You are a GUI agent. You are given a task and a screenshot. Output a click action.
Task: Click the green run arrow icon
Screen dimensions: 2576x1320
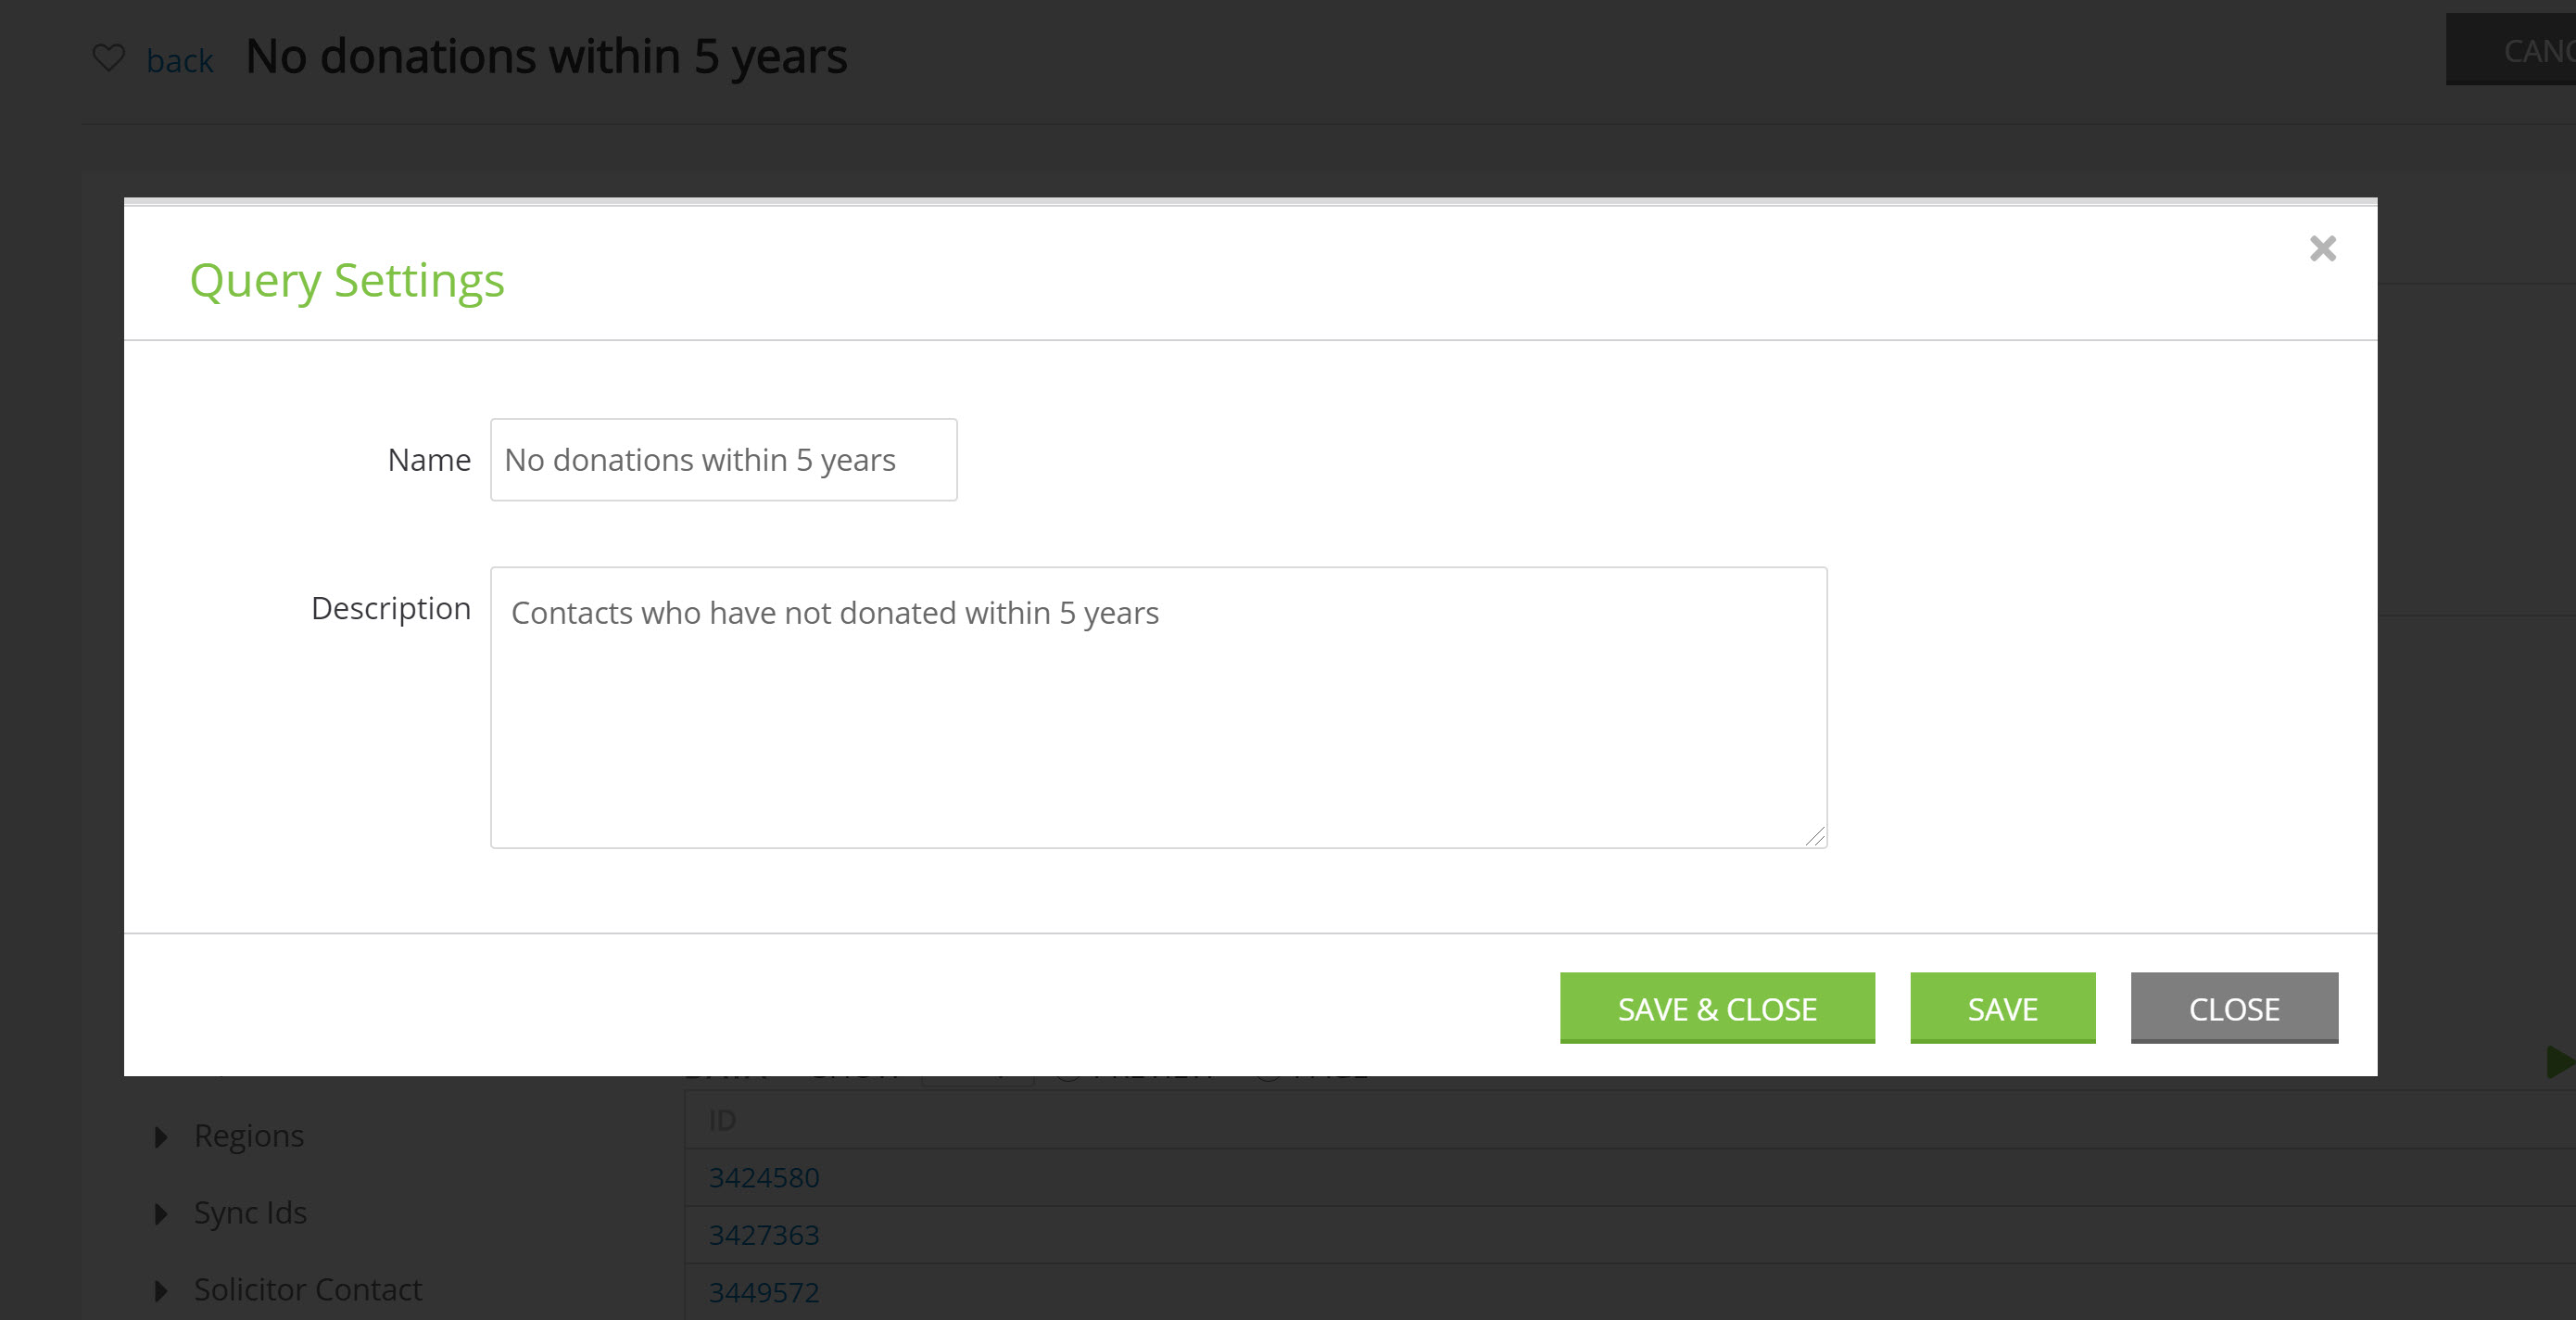[x=2560, y=1061]
